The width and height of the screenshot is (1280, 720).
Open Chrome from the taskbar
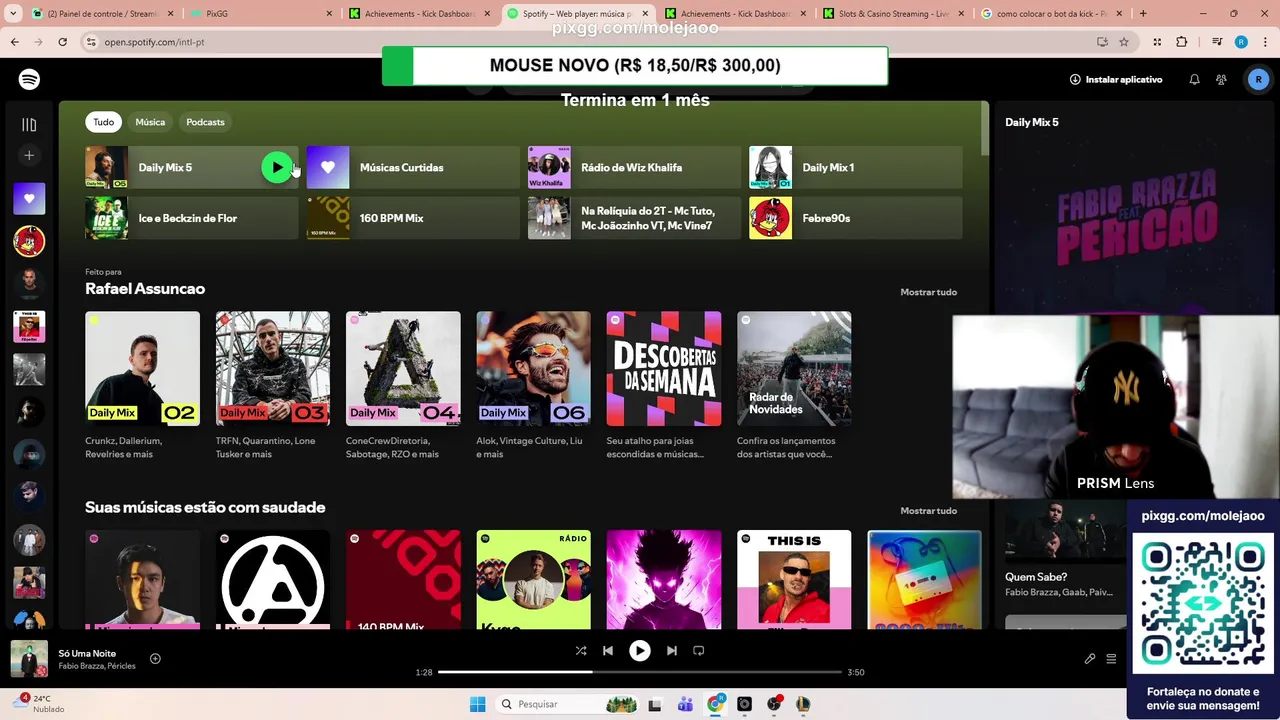(715, 704)
